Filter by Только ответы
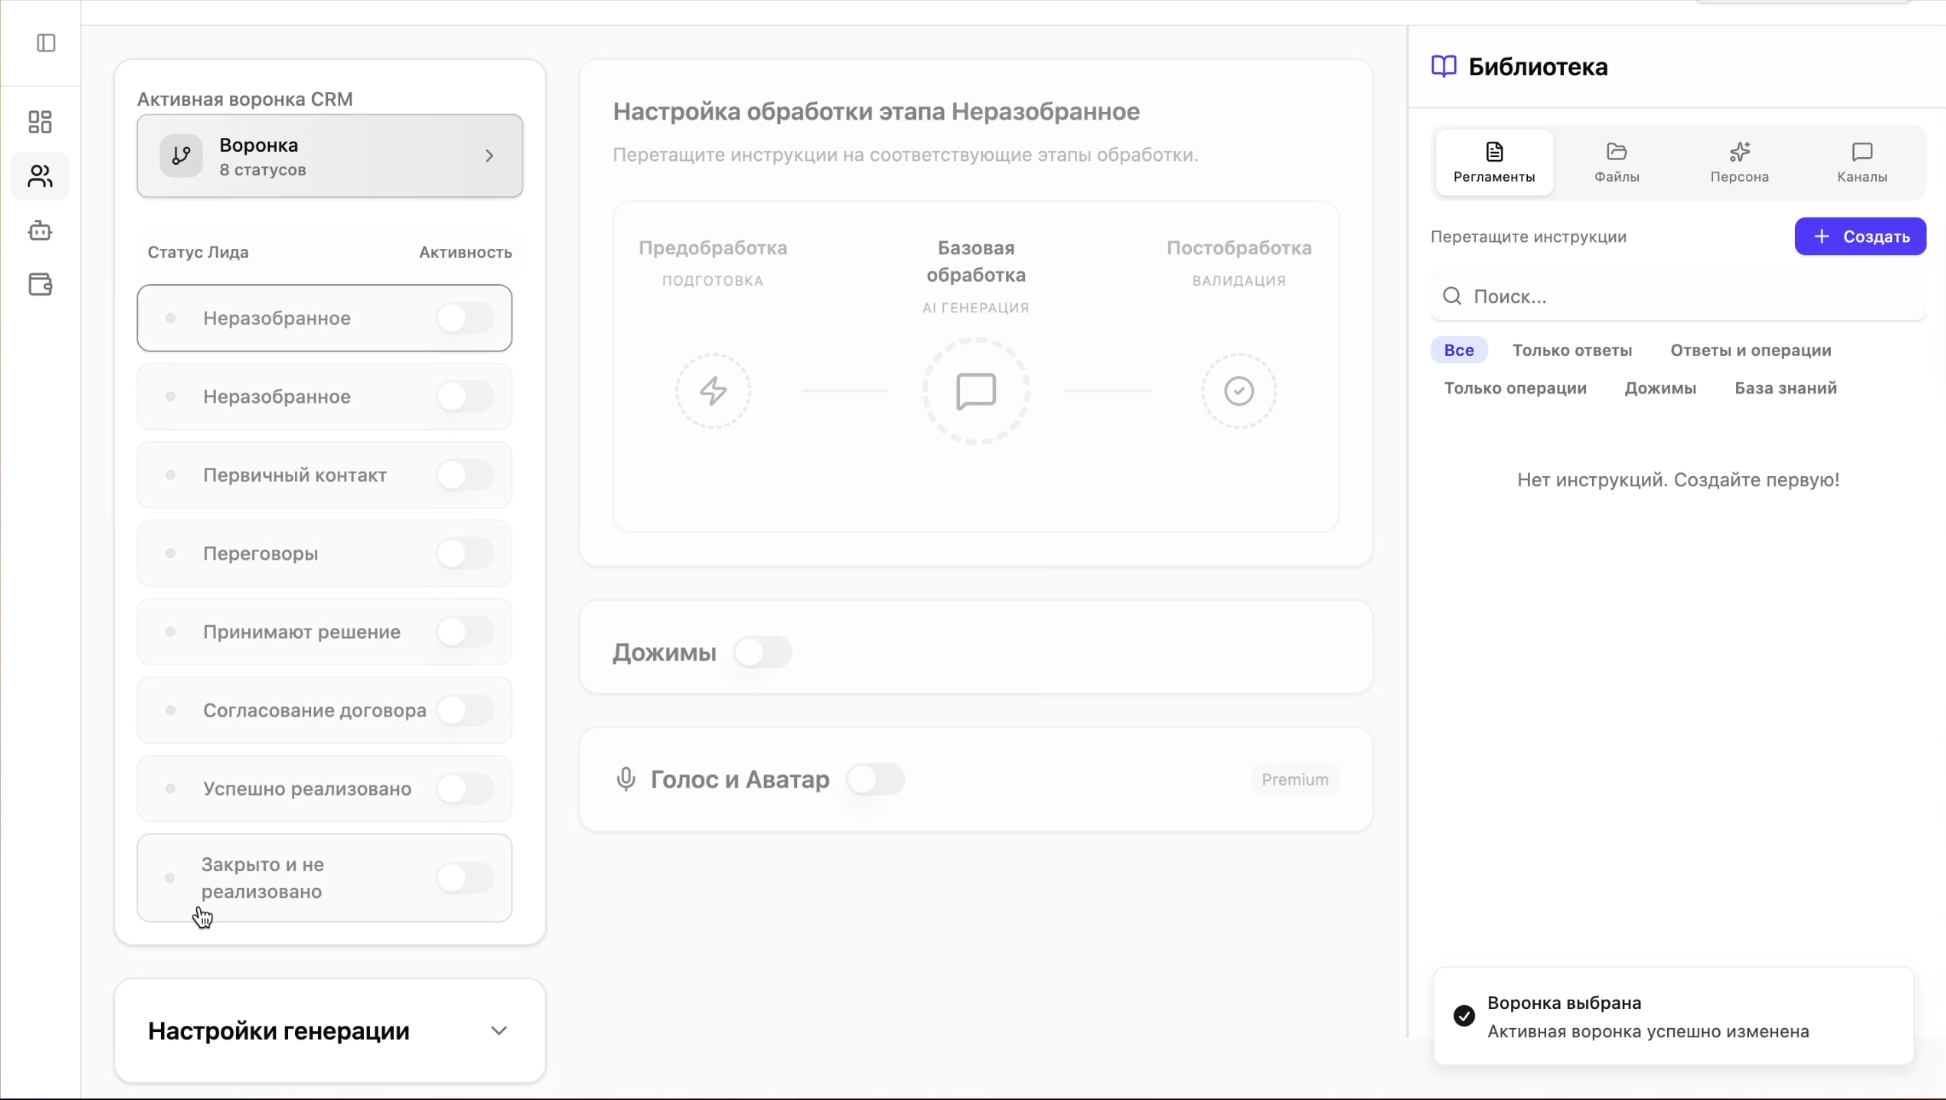This screenshot has width=1946, height=1100. 1572,351
